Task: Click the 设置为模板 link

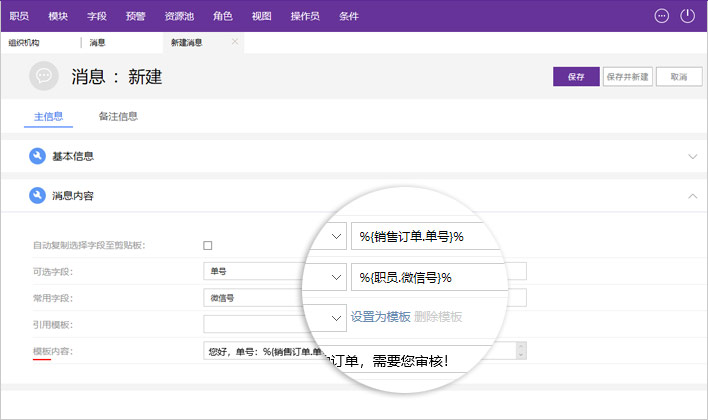Action: coord(380,317)
